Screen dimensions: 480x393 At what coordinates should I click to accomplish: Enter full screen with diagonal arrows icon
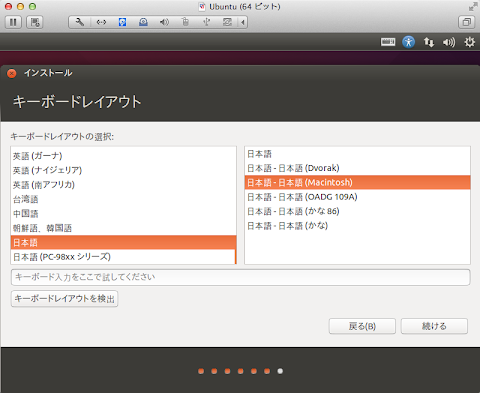pos(473,6)
